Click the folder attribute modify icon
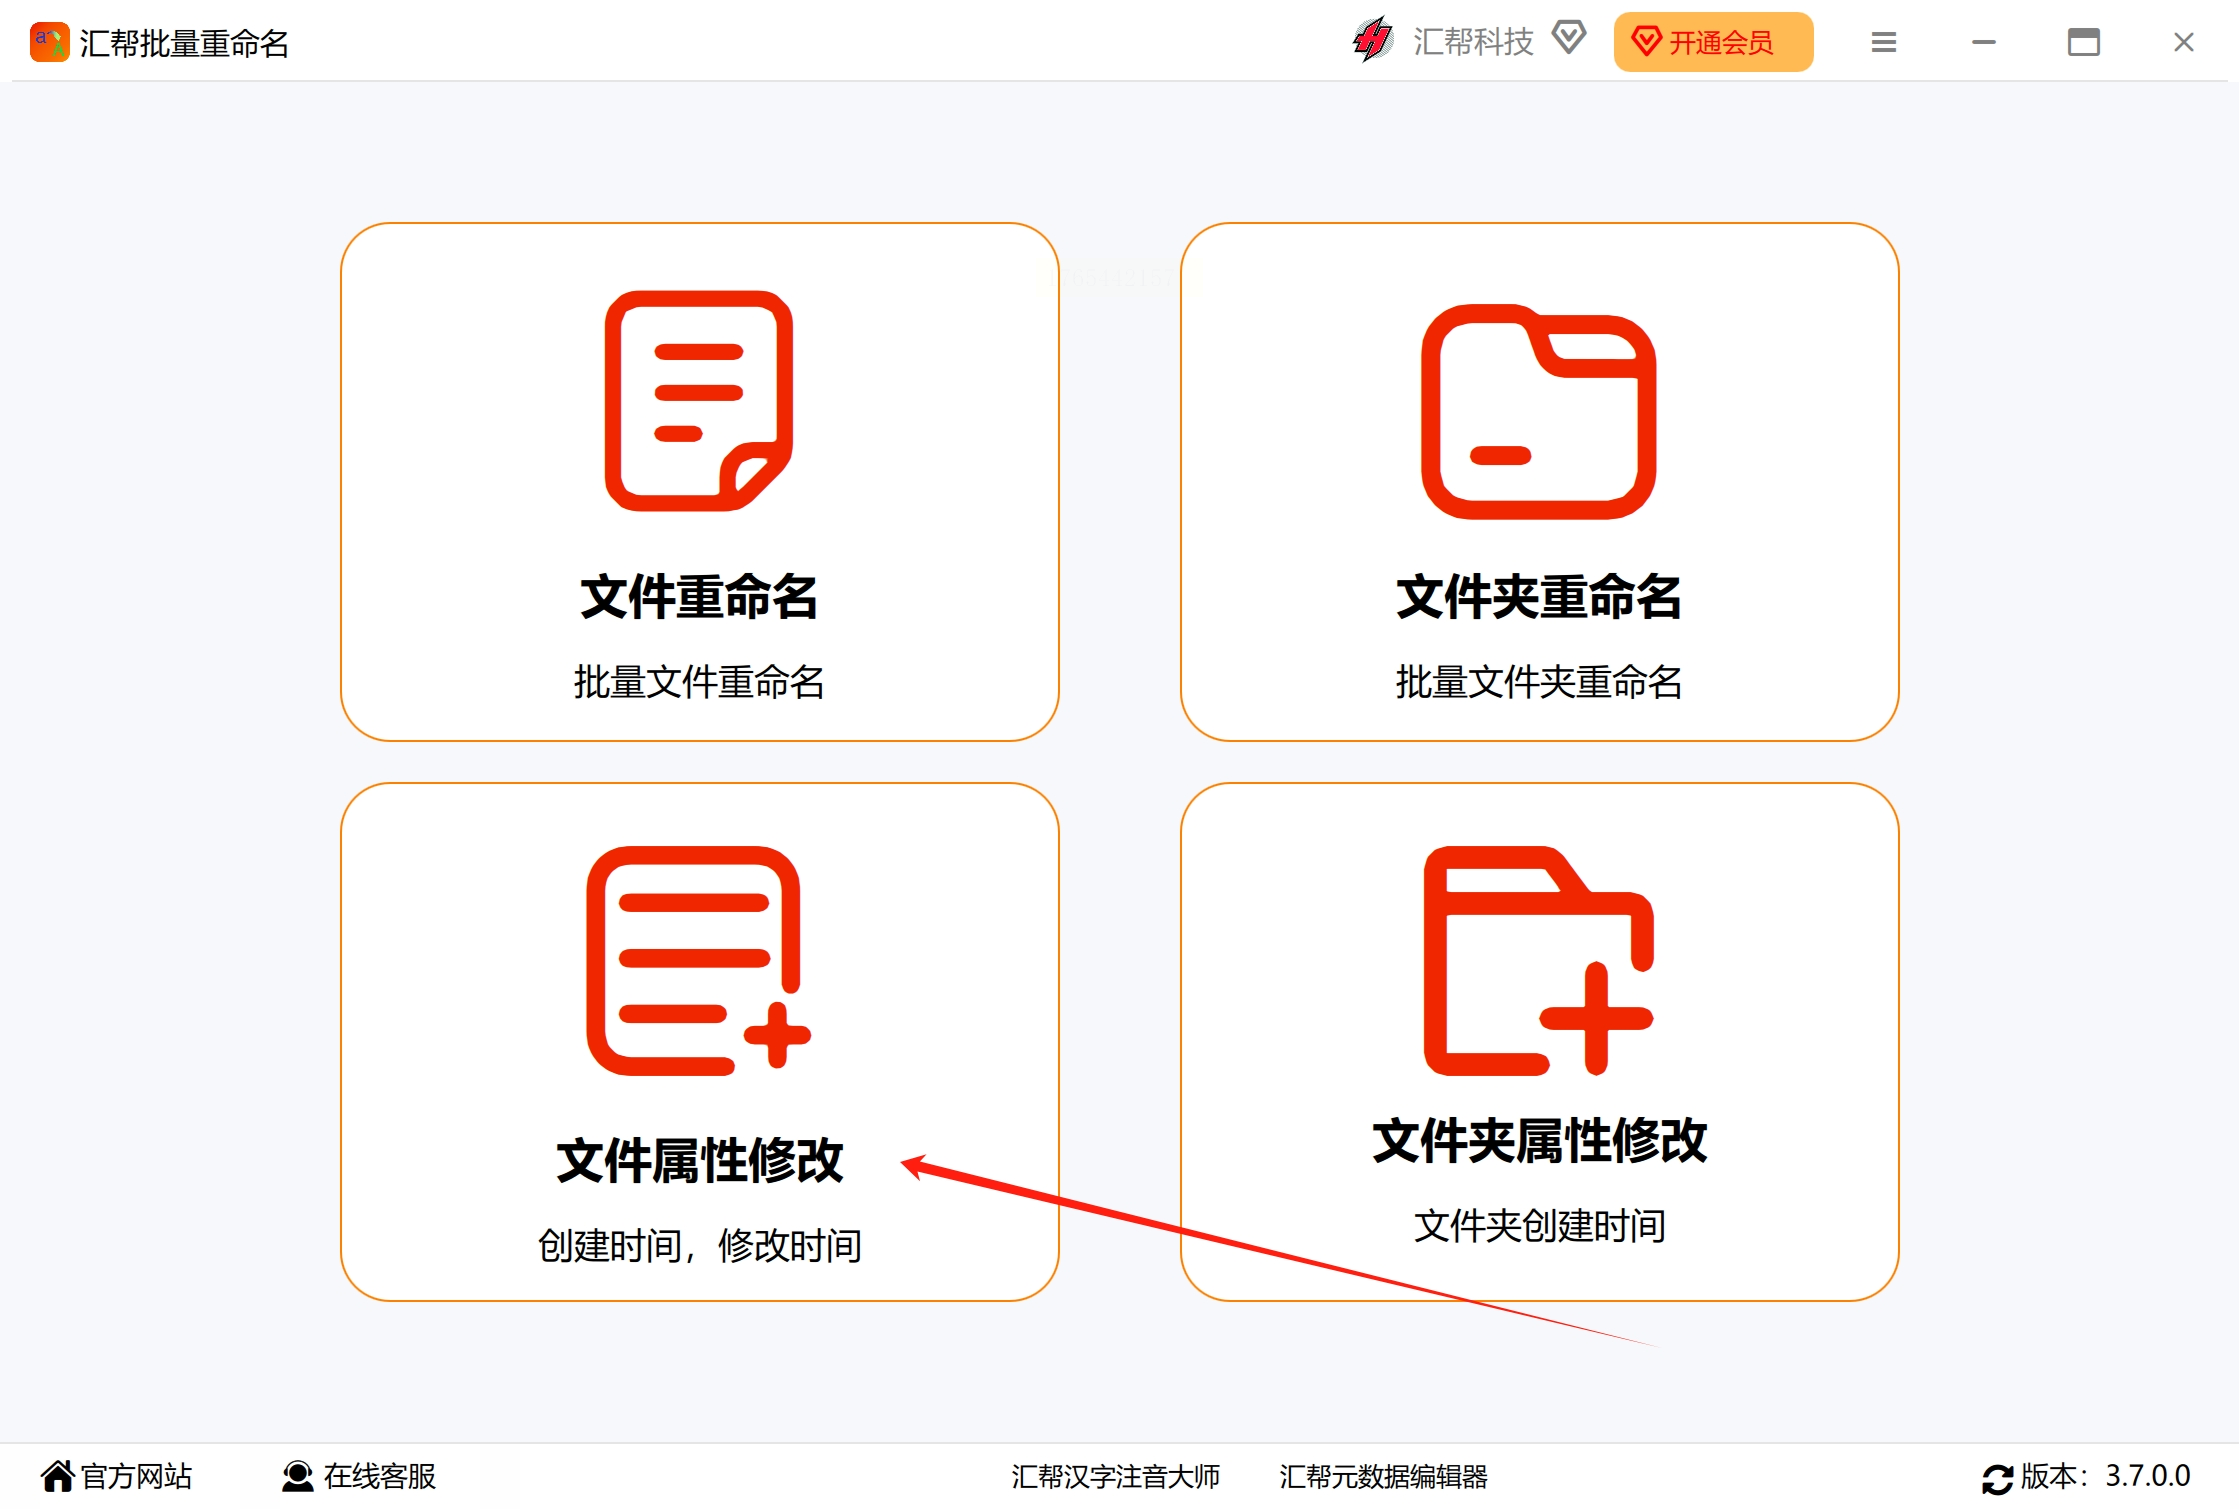 [x=1538, y=961]
